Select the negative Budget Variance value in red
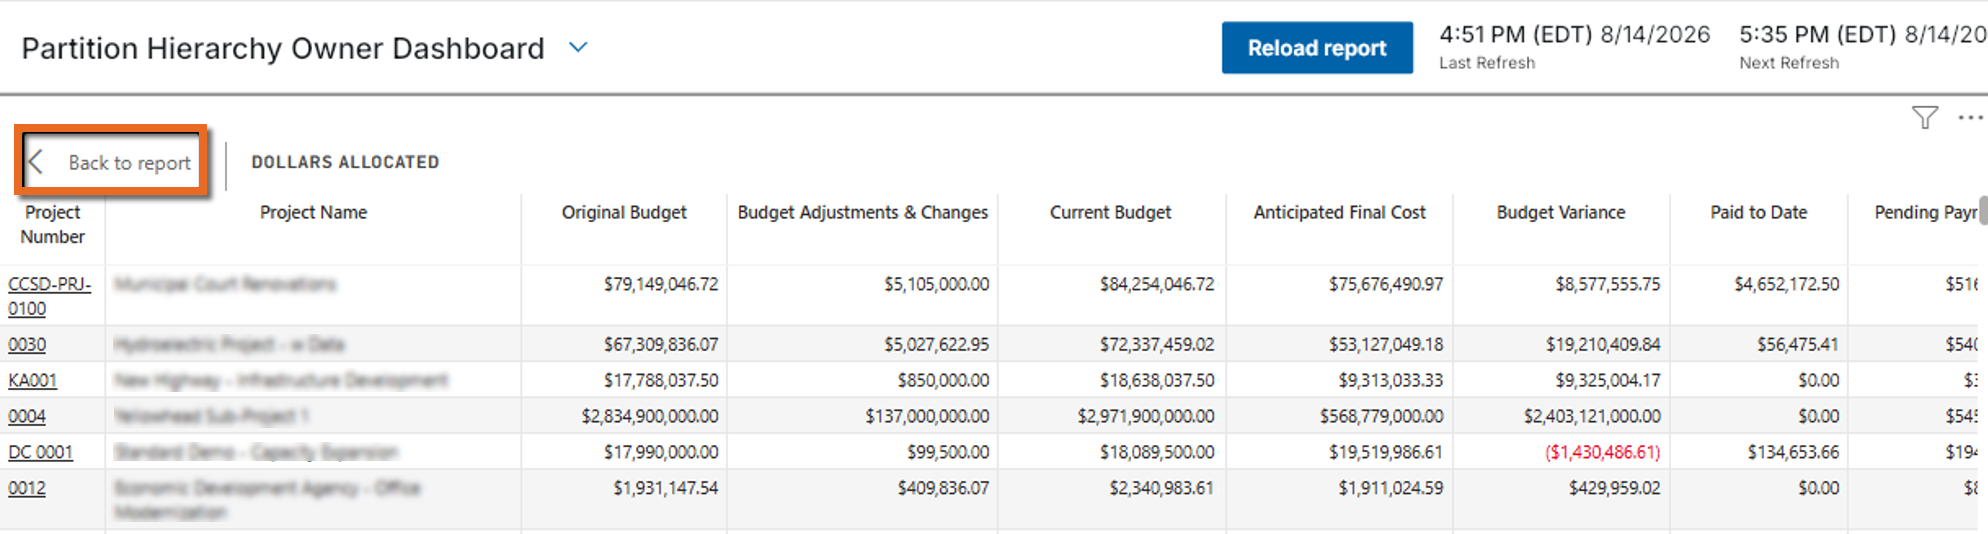This screenshot has height=534, width=1988. [x=1603, y=452]
